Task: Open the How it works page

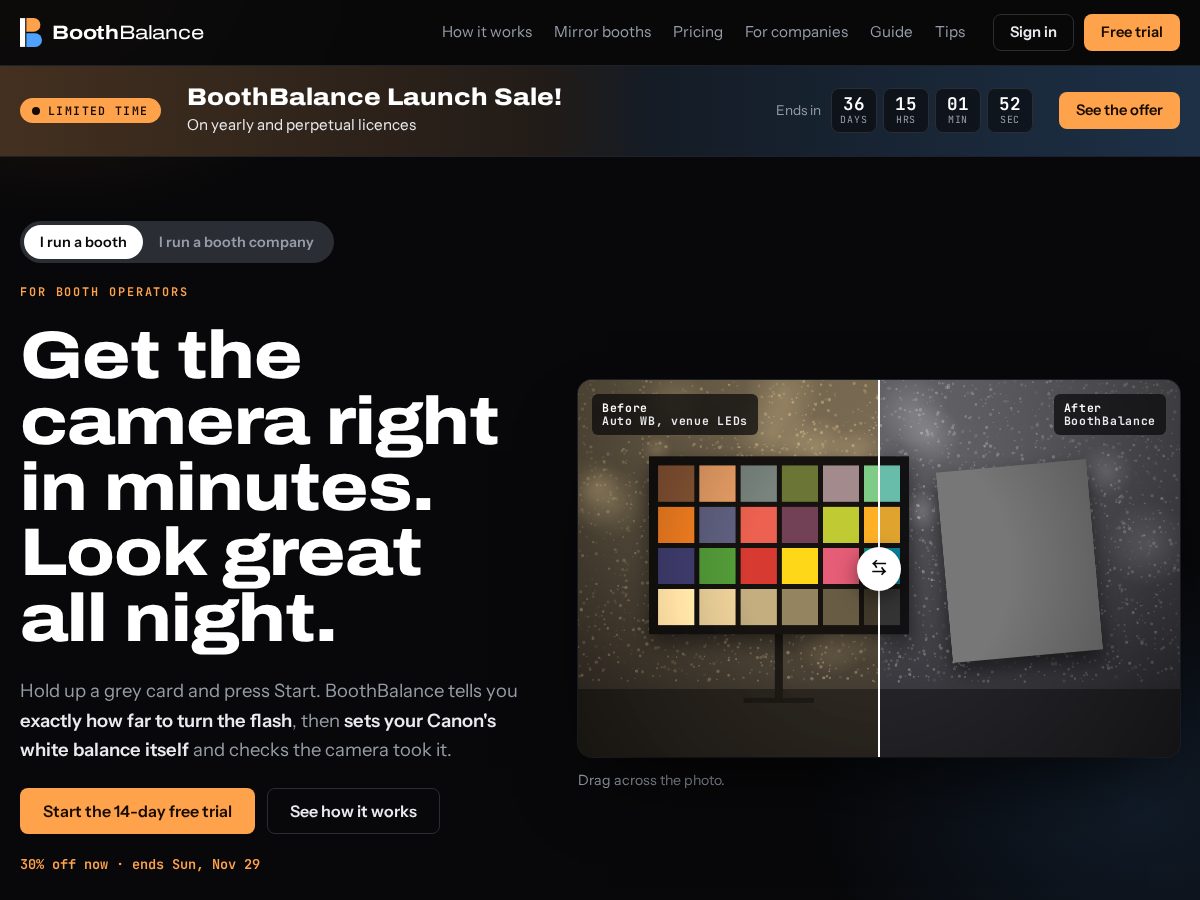Action: tap(487, 32)
